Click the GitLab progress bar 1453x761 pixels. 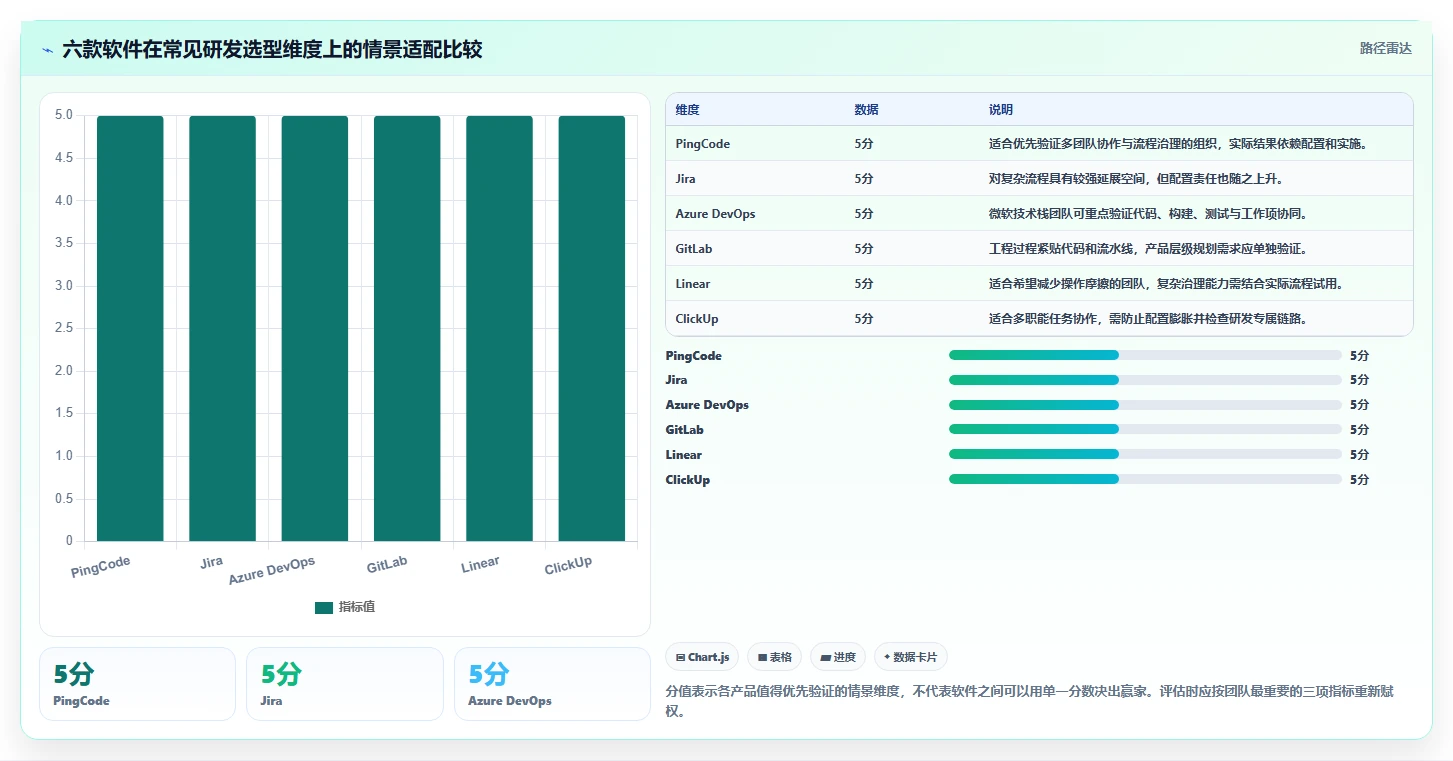click(1145, 430)
